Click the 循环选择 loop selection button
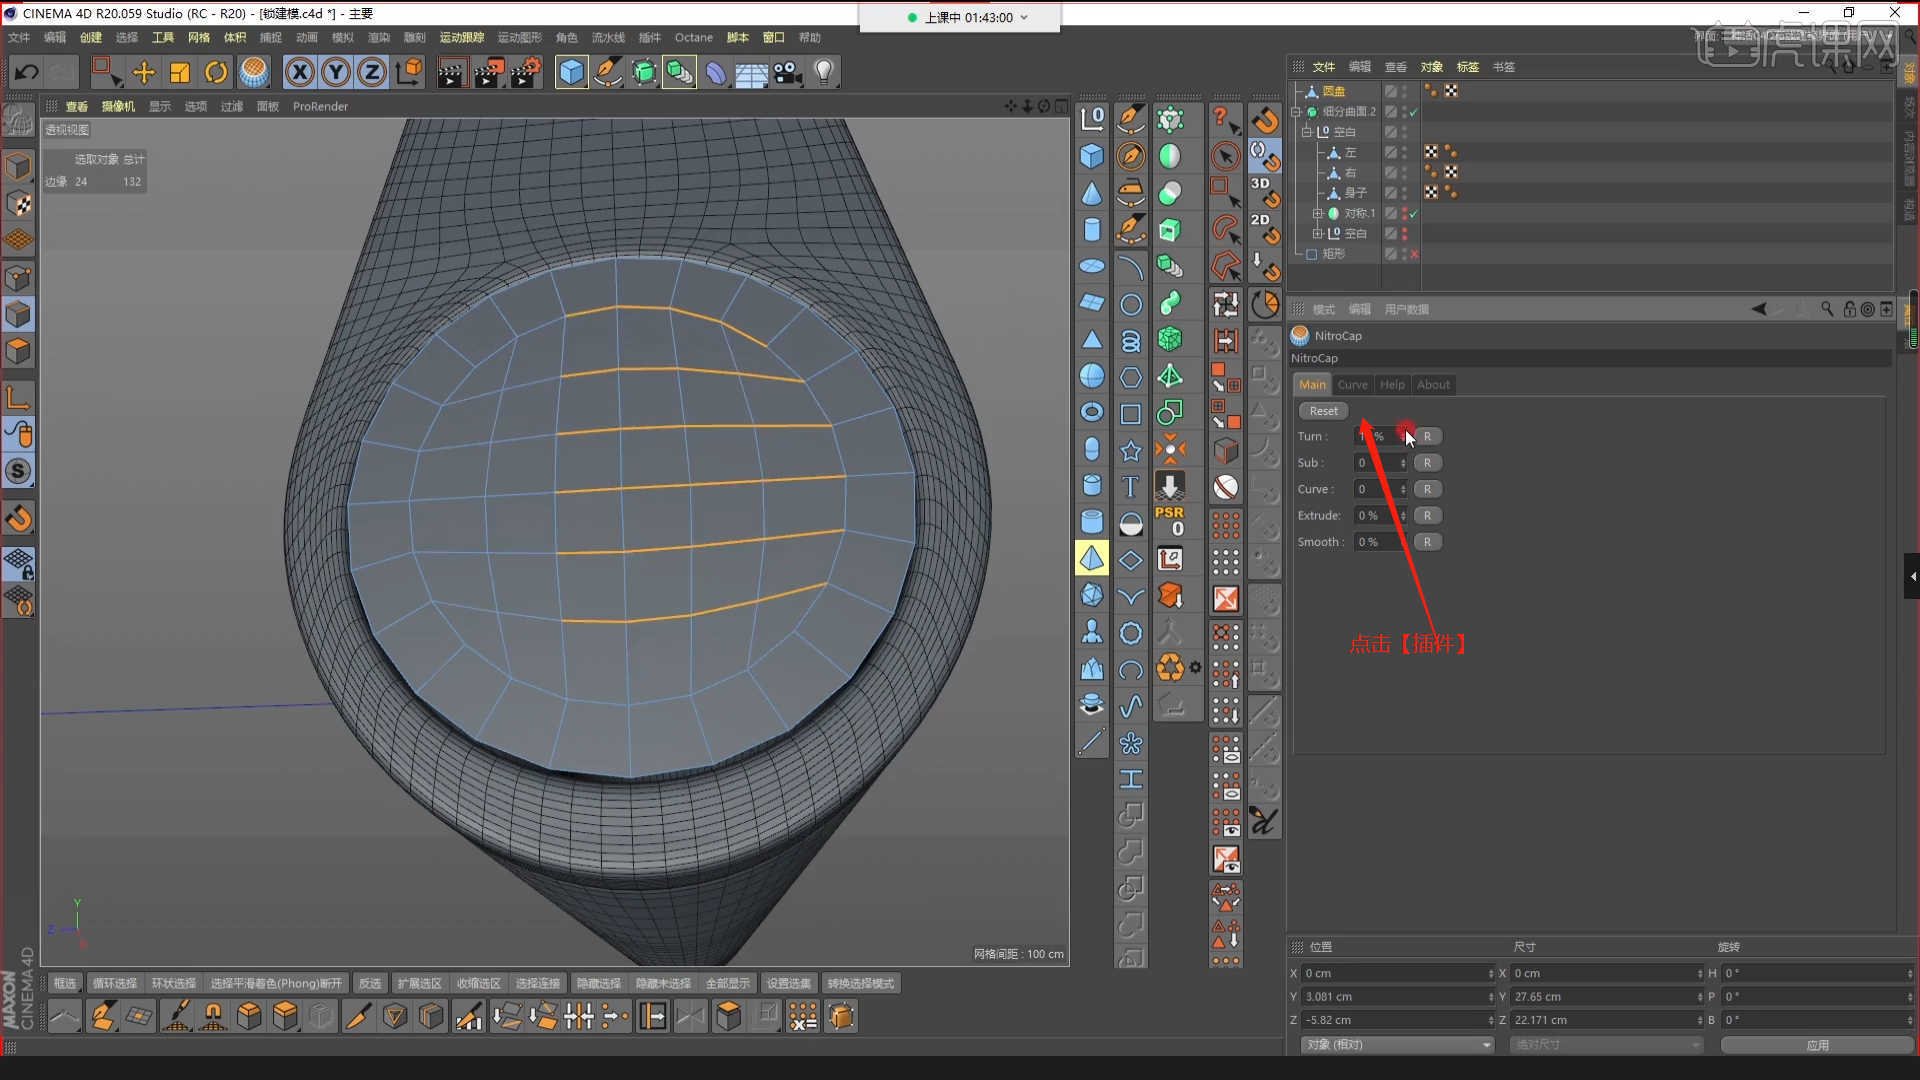The image size is (1920, 1080). [114, 983]
